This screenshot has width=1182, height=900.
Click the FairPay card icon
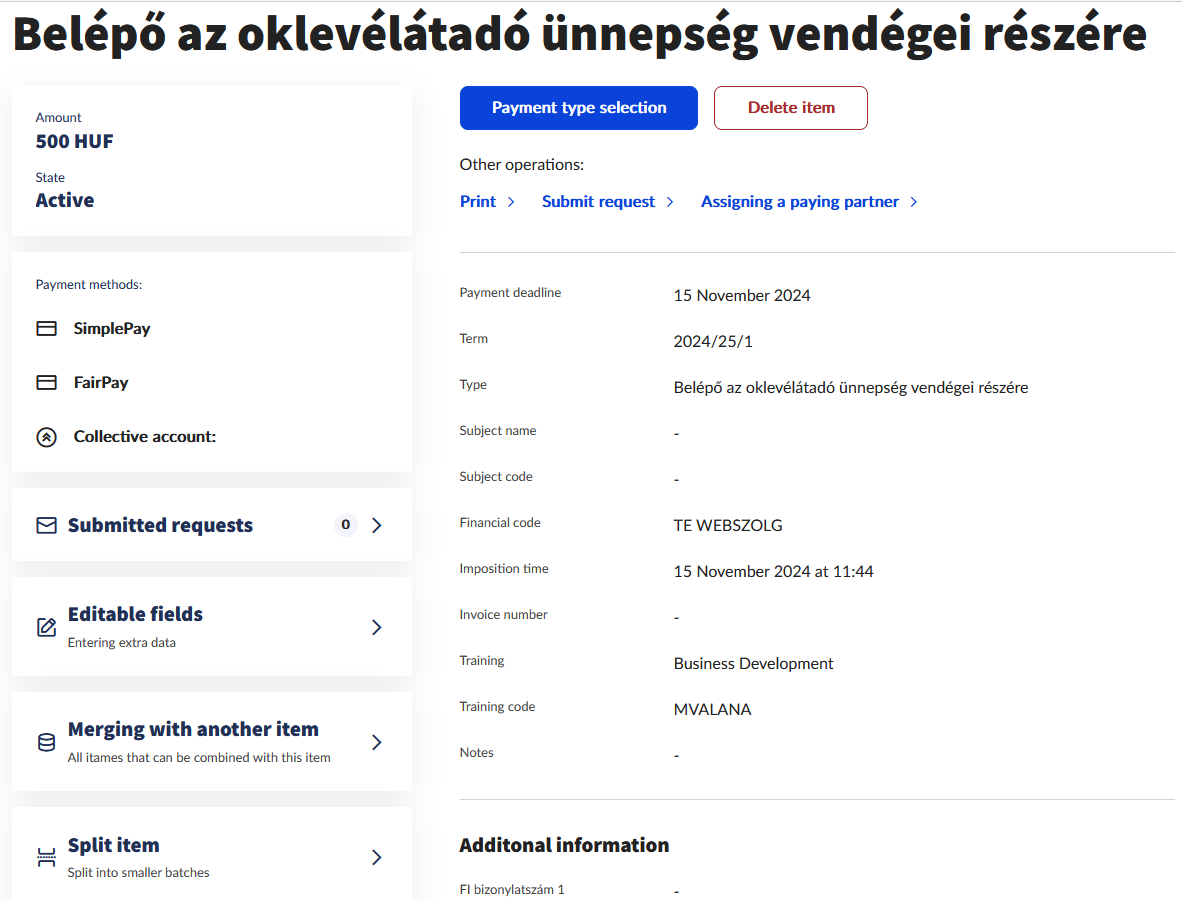click(x=46, y=383)
